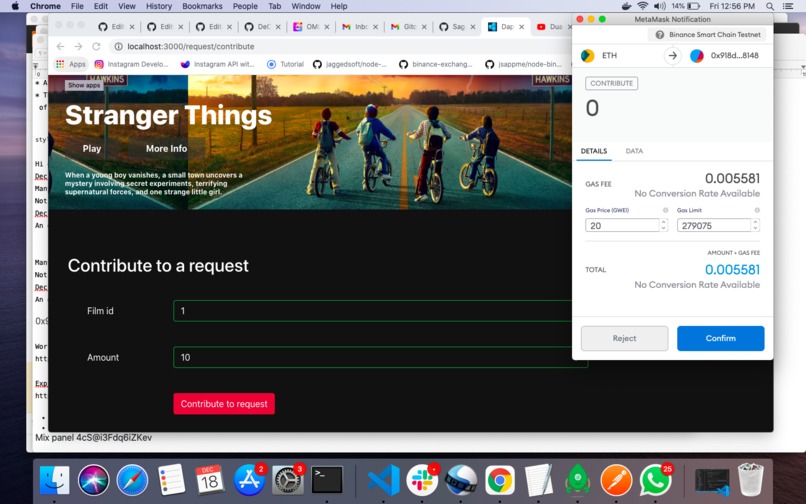This screenshot has width=806, height=504.
Task: Open Reminders from the dock
Action: [171, 480]
